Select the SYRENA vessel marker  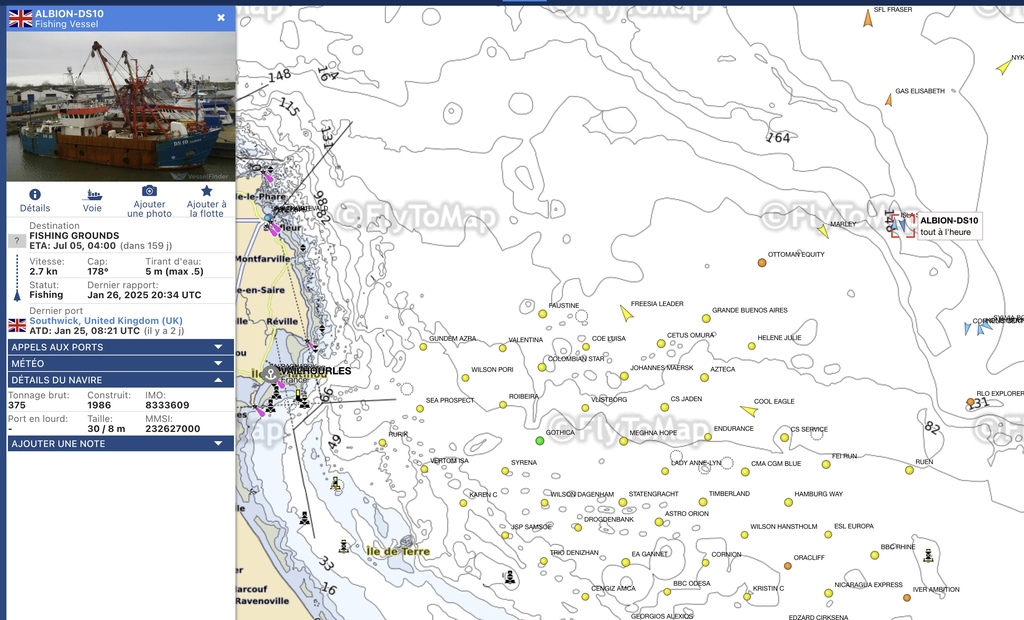[x=505, y=471]
